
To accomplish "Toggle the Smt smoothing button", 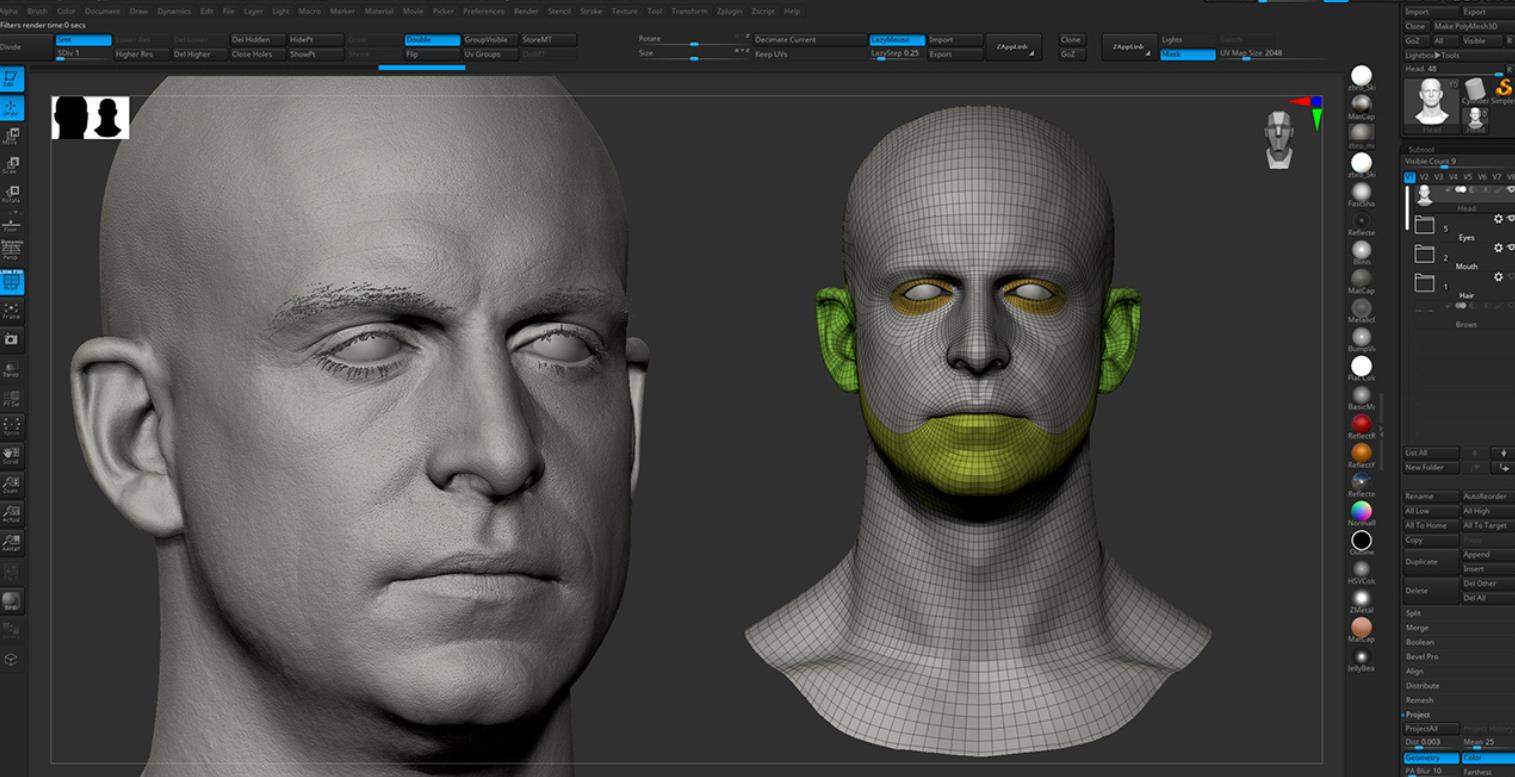I will tap(83, 40).
